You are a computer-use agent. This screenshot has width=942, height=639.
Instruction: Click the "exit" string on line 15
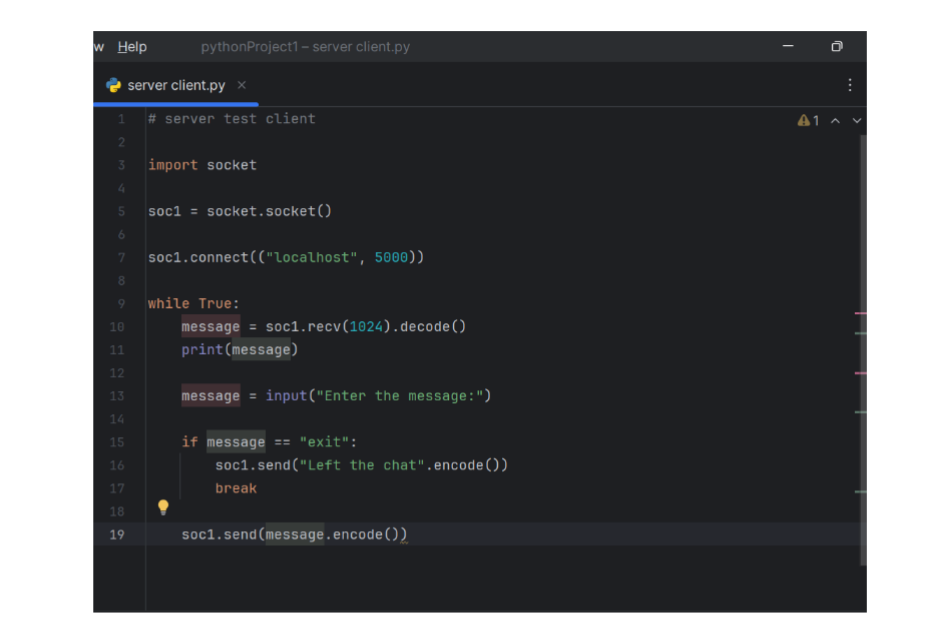click(x=324, y=443)
